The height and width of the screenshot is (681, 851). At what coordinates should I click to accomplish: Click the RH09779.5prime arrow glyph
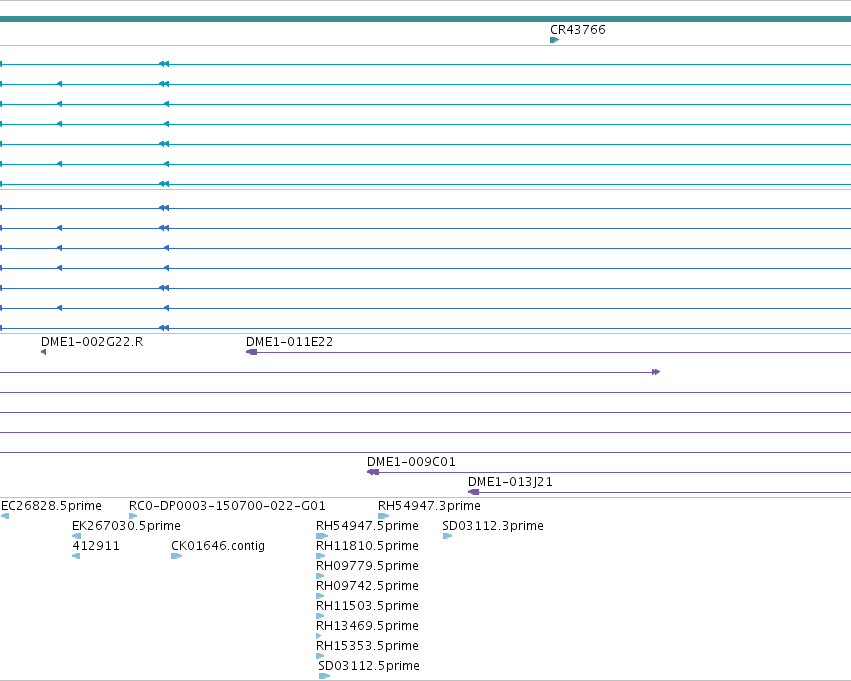[x=320, y=576]
